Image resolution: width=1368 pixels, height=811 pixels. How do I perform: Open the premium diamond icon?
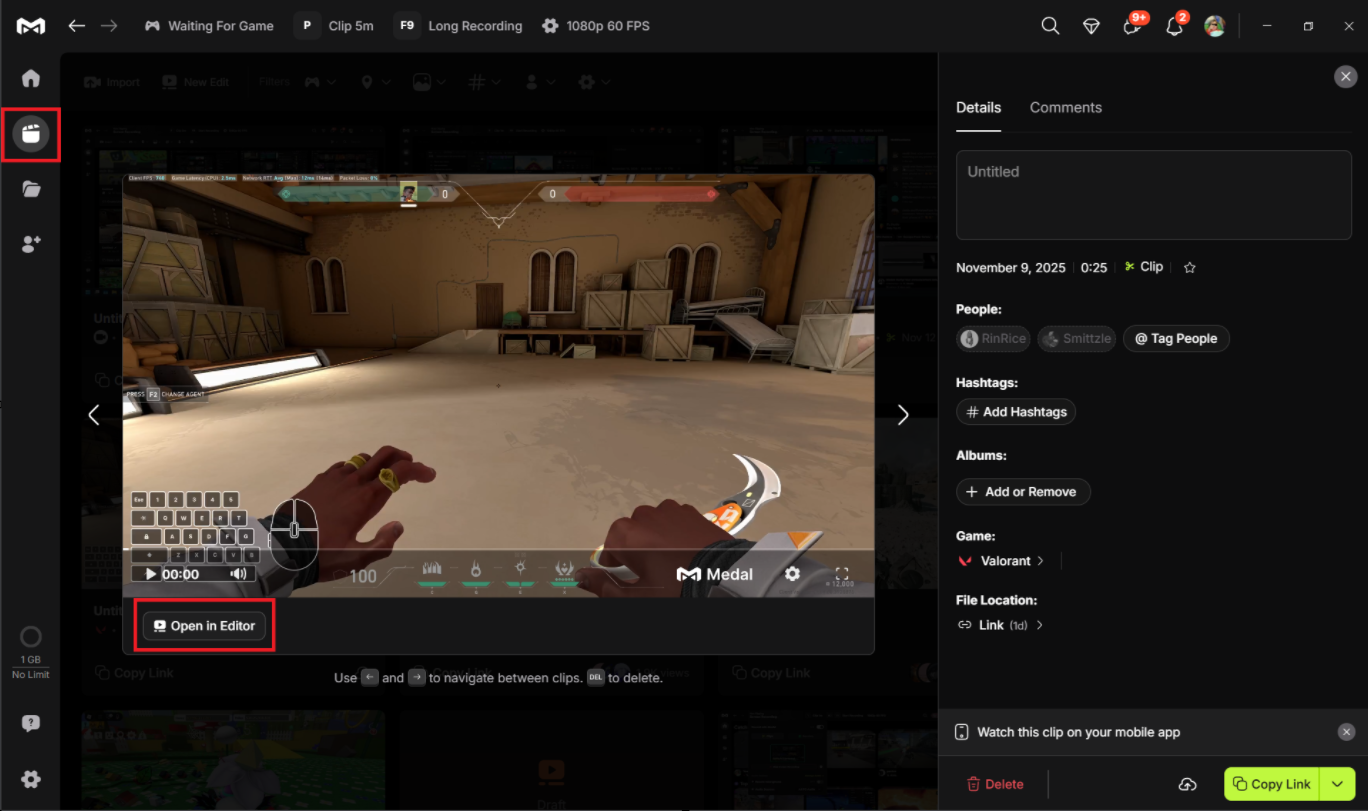[x=1092, y=27]
